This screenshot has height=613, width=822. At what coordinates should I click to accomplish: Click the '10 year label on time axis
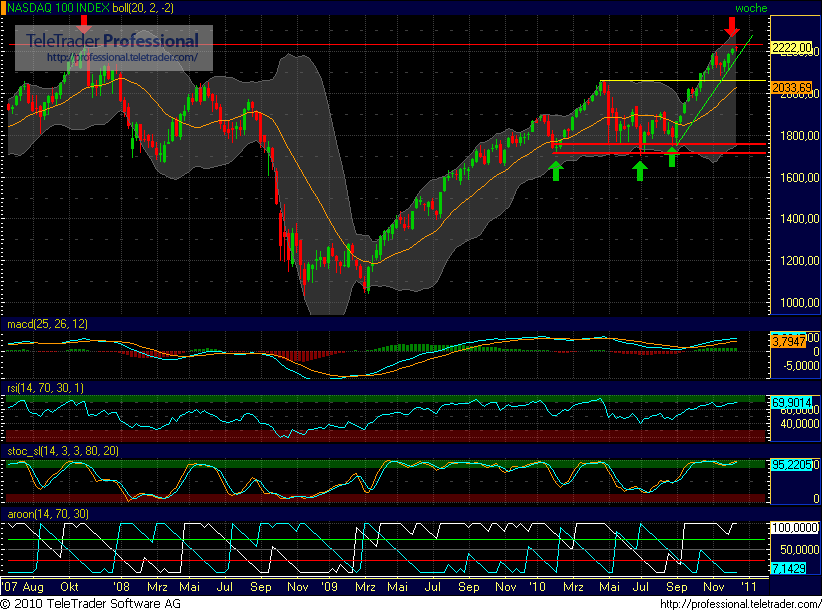(537, 587)
